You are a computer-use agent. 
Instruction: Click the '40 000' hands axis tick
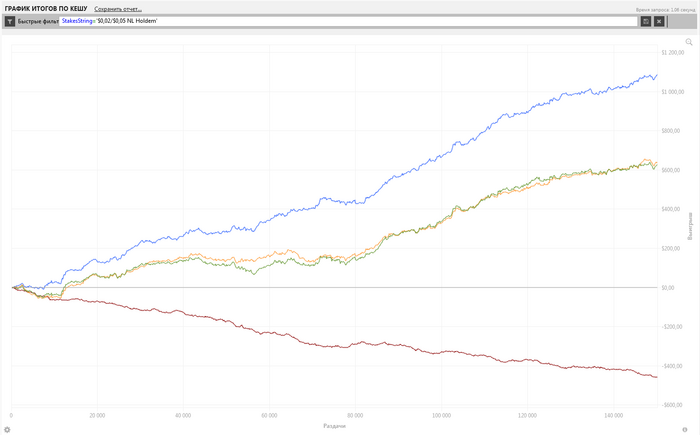(183, 415)
